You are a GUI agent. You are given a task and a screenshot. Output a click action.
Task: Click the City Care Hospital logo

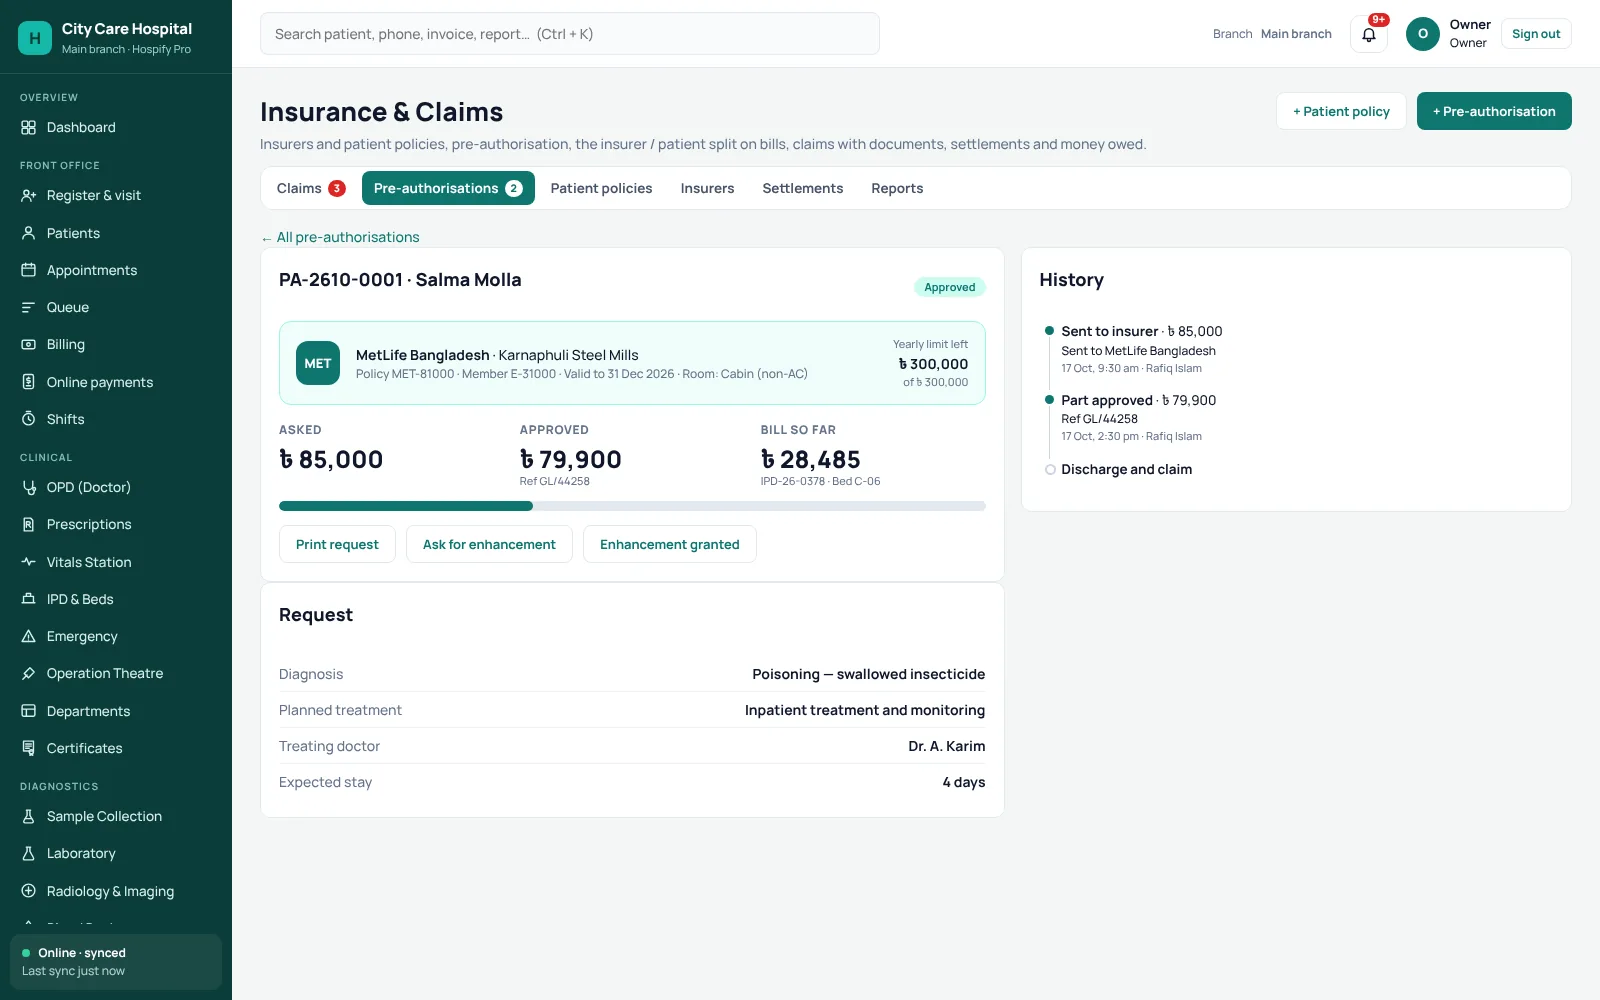click(35, 38)
